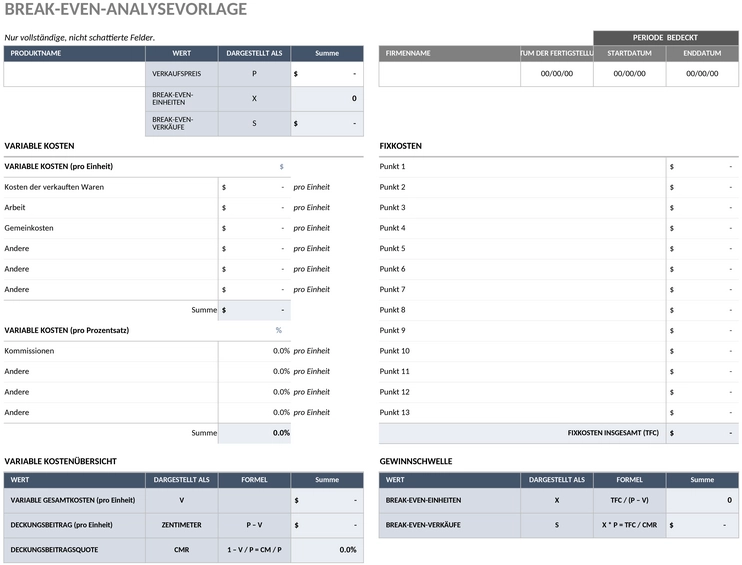Click amount cell for Punkt 13
Viewport: 742px width, 565px height.
702,413
